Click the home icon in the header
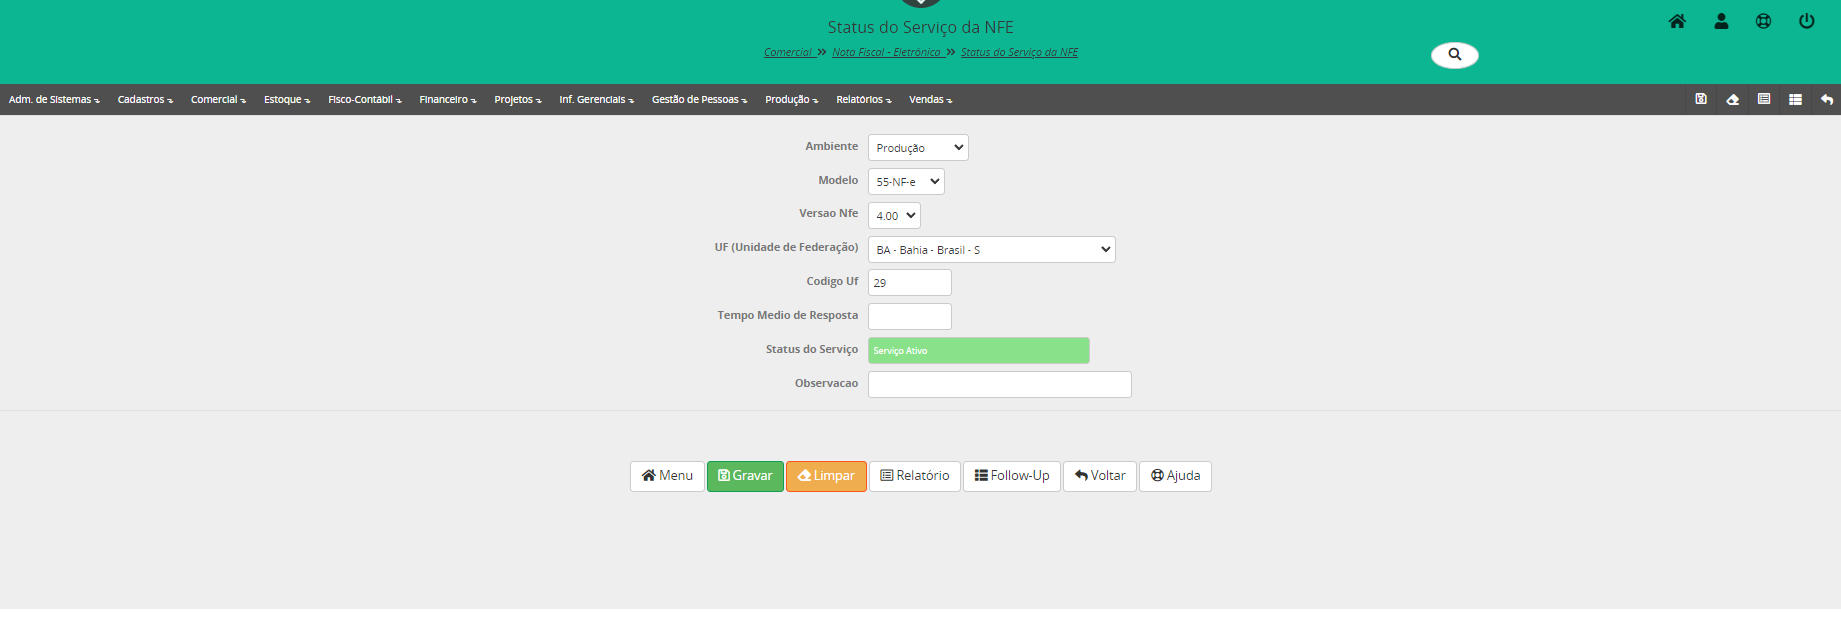Screen dimensions: 1841x621 (1677, 21)
